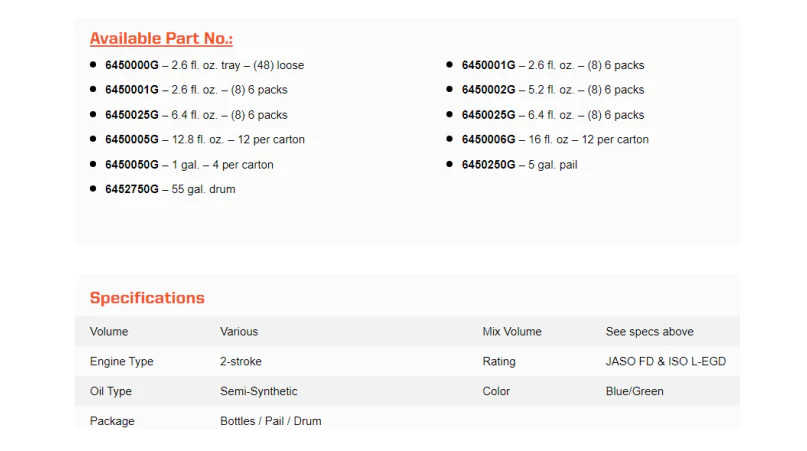
Task: Select left-column 6450025G 6.4 fl. oz. entry
Action: [x=196, y=115]
